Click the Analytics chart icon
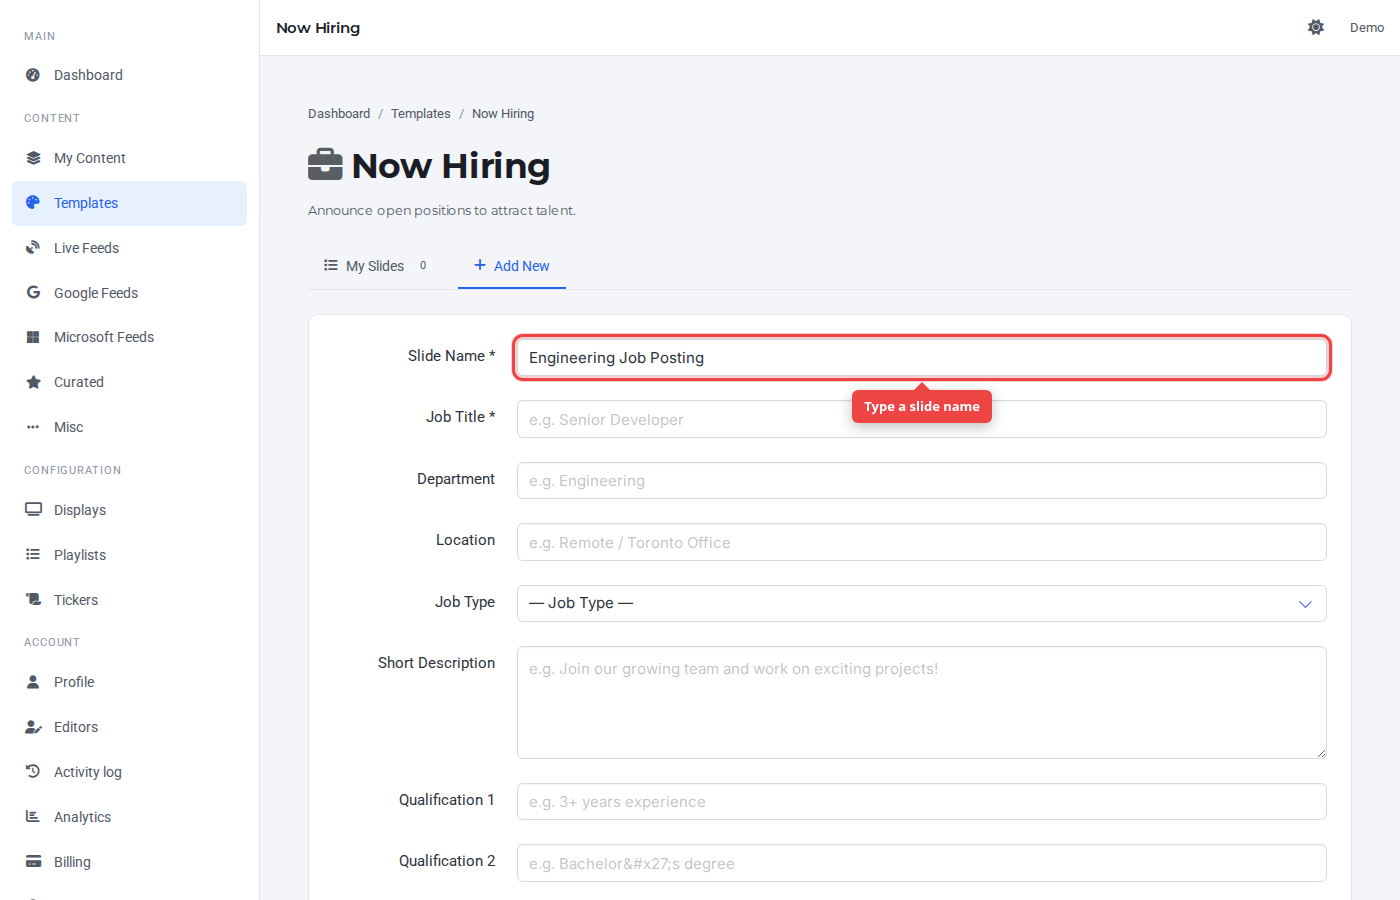This screenshot has width=1400, height=900. pos(33,817)
